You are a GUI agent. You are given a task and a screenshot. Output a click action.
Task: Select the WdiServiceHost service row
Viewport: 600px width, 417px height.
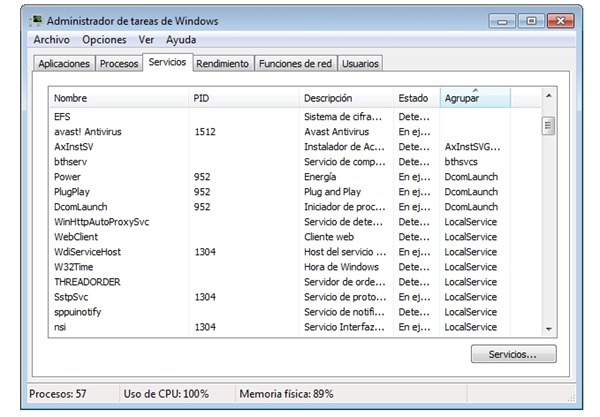tap(295, 252)
